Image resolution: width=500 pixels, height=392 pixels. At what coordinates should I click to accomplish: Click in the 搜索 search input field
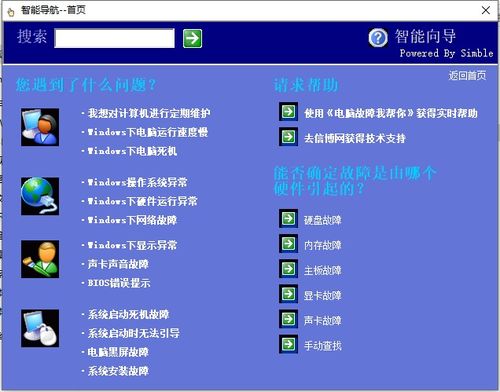tap(114, 38)
